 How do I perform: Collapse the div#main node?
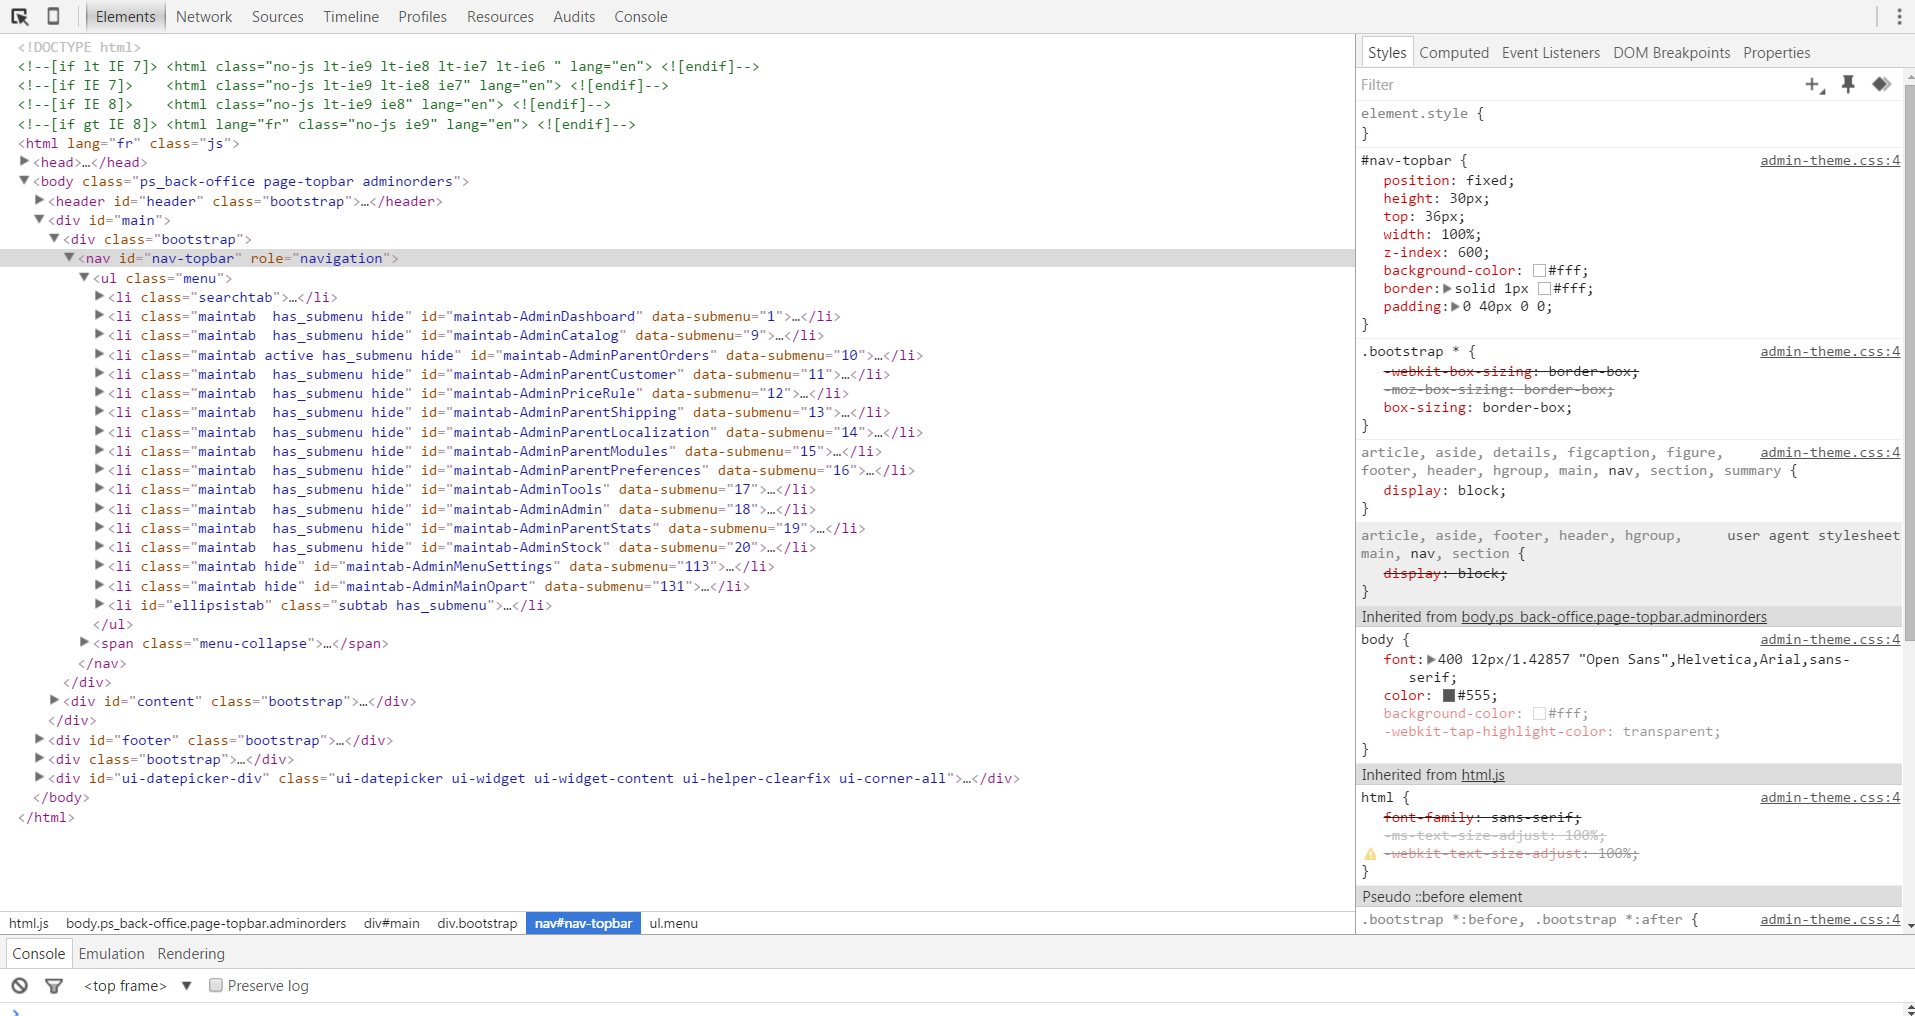pyautogui.click(x=40, y=219)
